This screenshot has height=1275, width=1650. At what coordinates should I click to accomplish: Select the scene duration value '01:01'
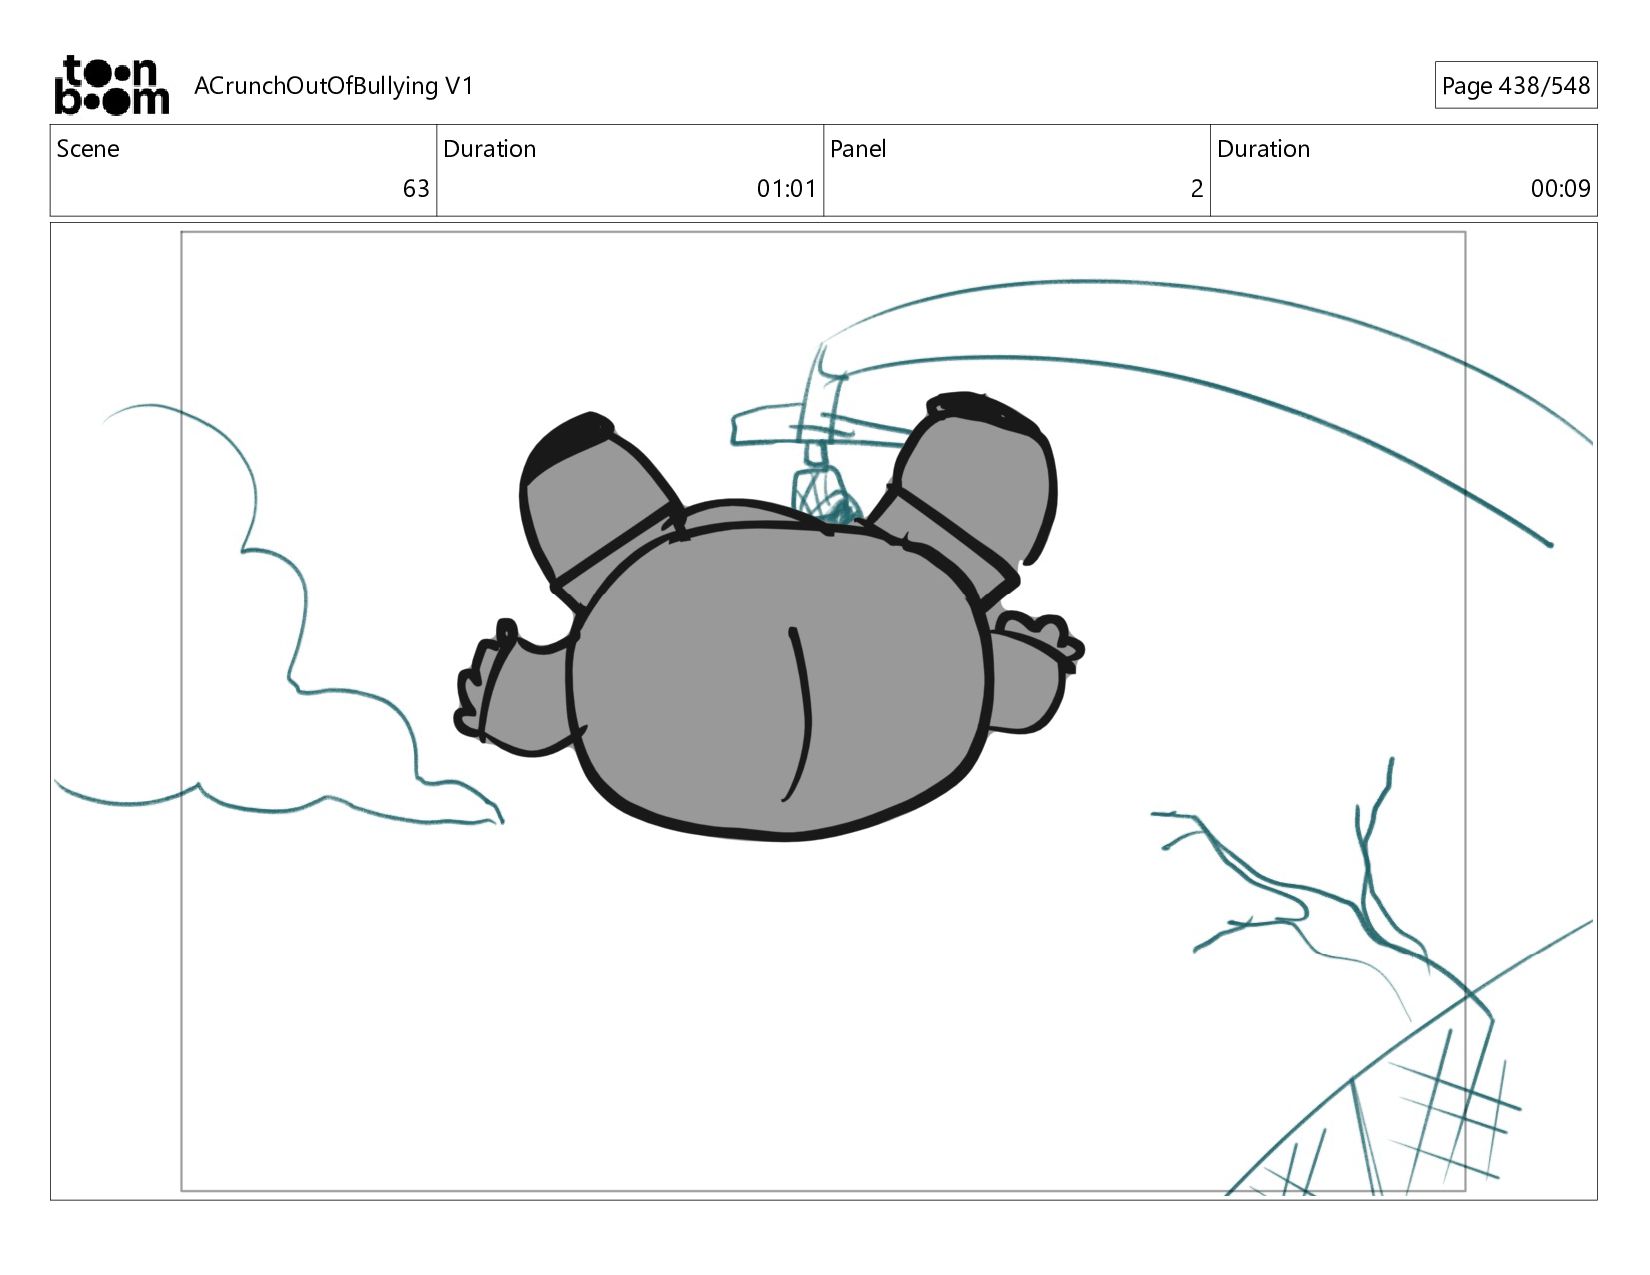(786, 189)
